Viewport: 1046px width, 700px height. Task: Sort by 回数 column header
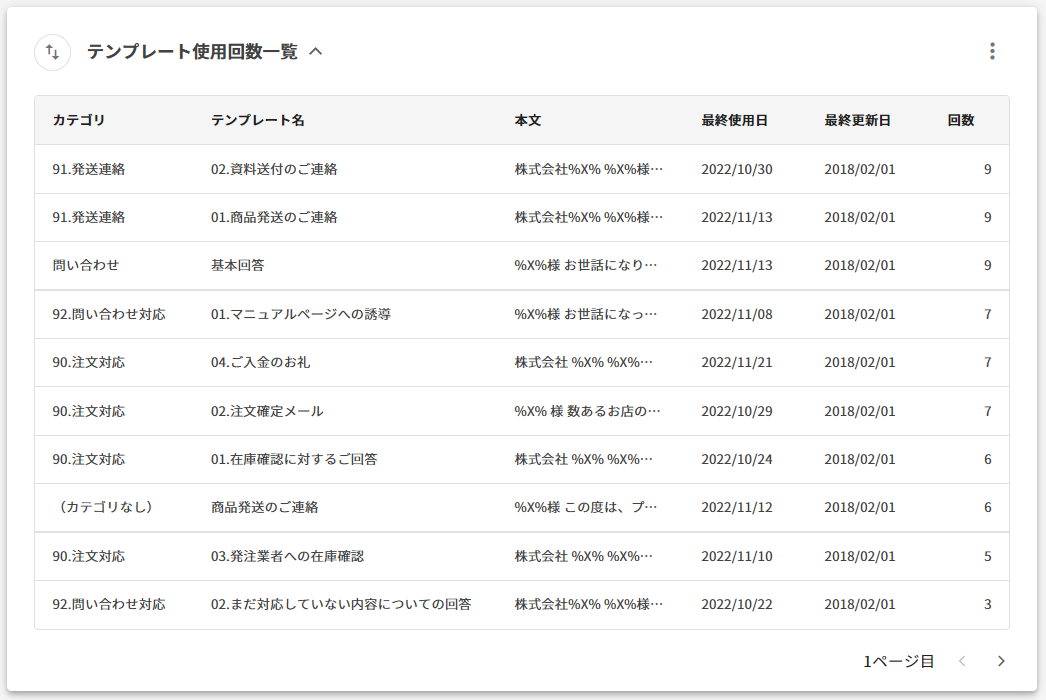(x=961, y=120)
